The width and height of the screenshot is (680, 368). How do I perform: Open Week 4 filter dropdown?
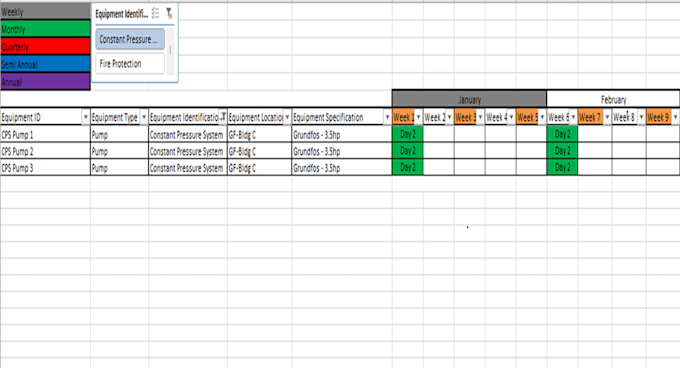(x=511, y=117)
